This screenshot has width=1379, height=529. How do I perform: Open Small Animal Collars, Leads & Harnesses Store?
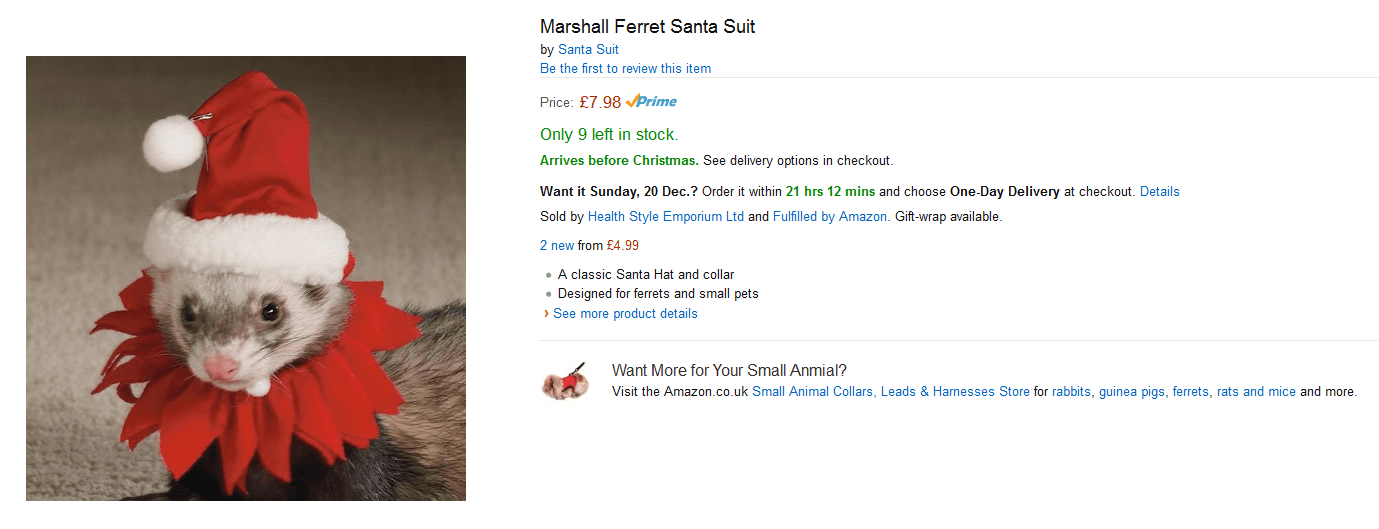(890, 391)
